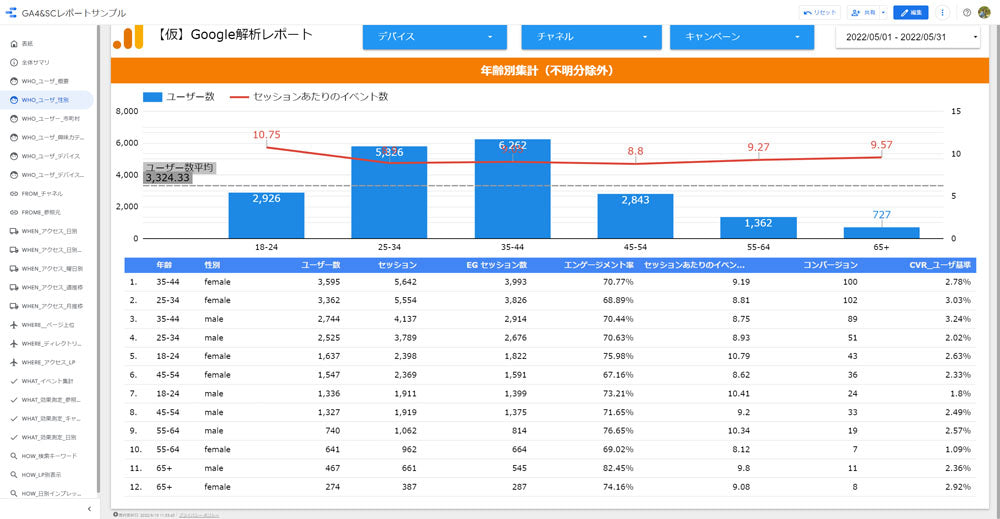Open the キャンペーン filter dropdown
The width and height of the screenshot is (1000, 519).
point(741,37)
